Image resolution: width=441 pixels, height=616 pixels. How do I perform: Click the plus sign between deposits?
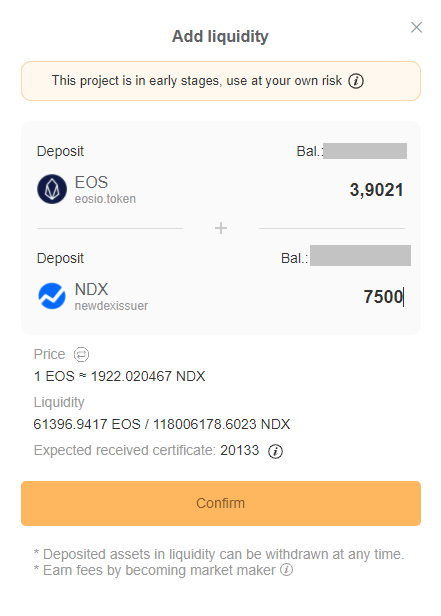[221, 228]
